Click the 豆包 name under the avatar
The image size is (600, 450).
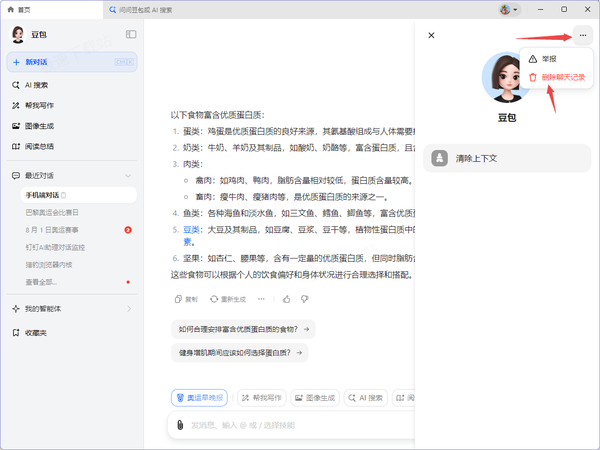(507, 117)
